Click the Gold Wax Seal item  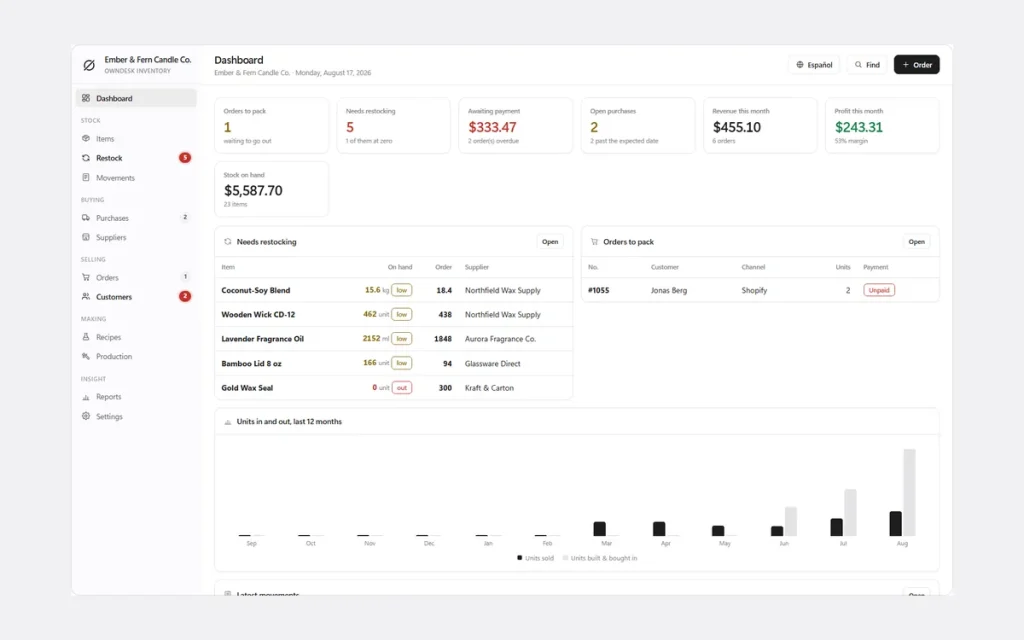tap(247, 388)
